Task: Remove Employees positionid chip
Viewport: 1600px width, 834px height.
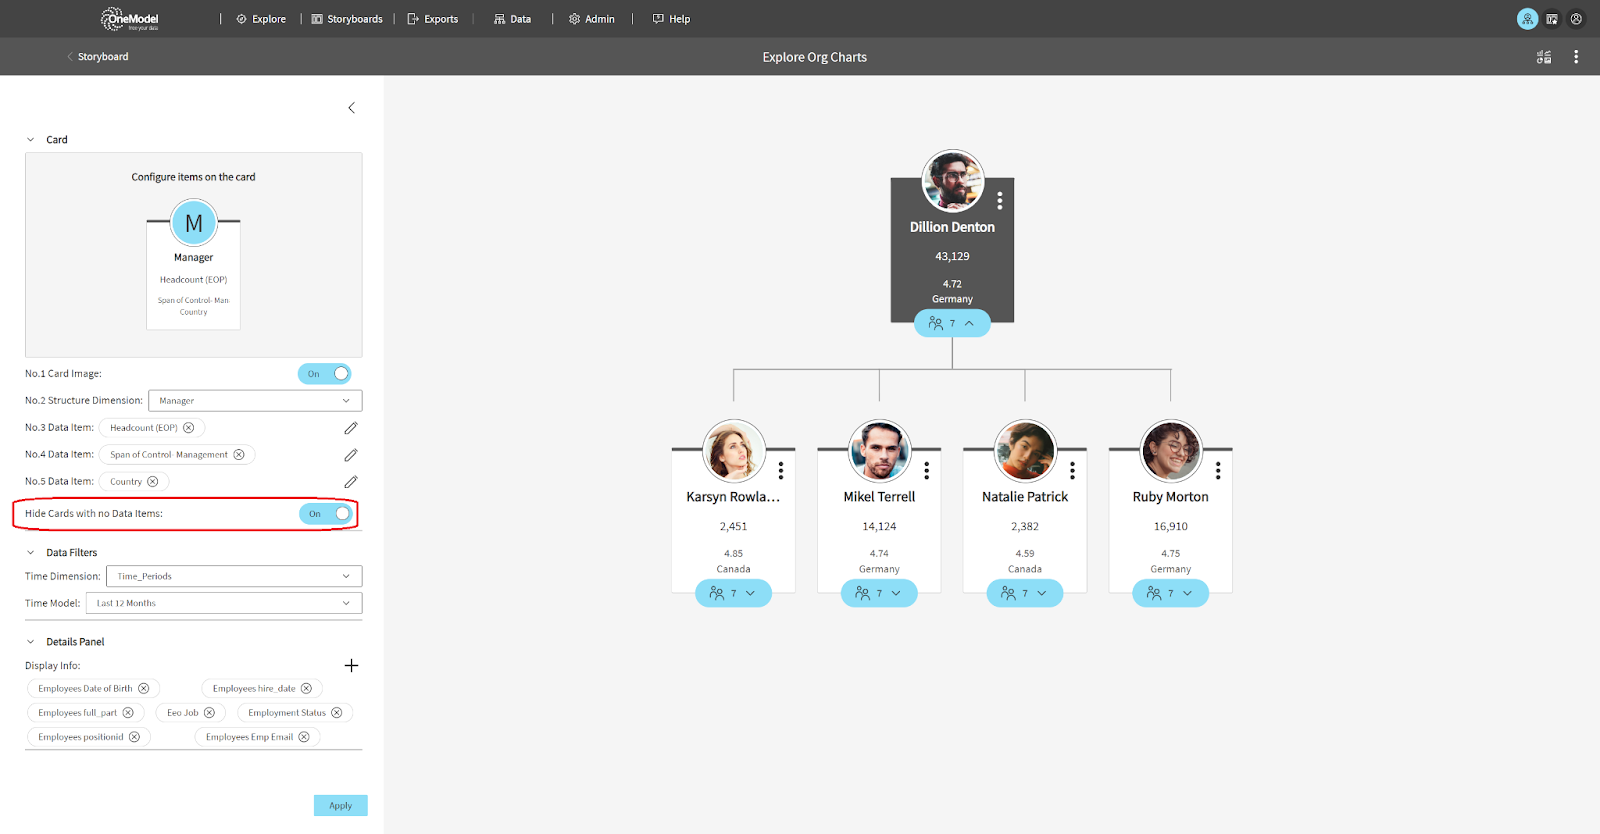Action: (x=134, y=737)
